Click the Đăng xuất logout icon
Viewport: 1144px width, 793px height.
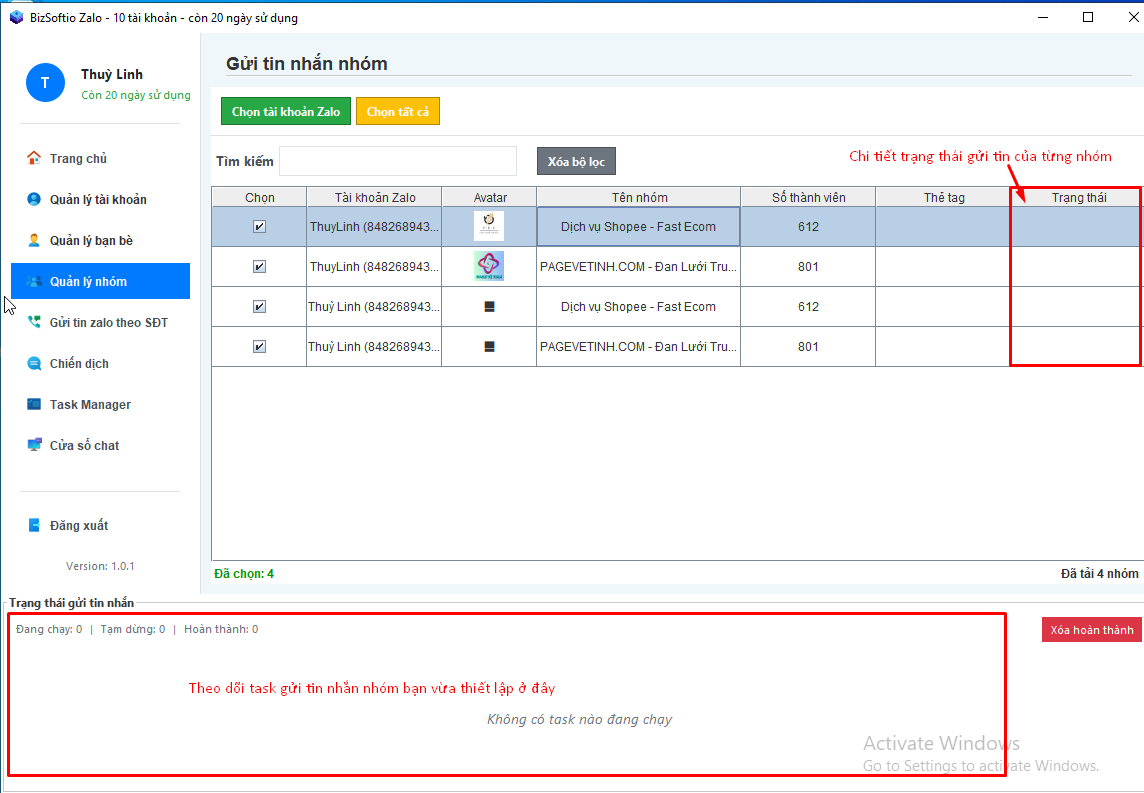pos(34,525)
